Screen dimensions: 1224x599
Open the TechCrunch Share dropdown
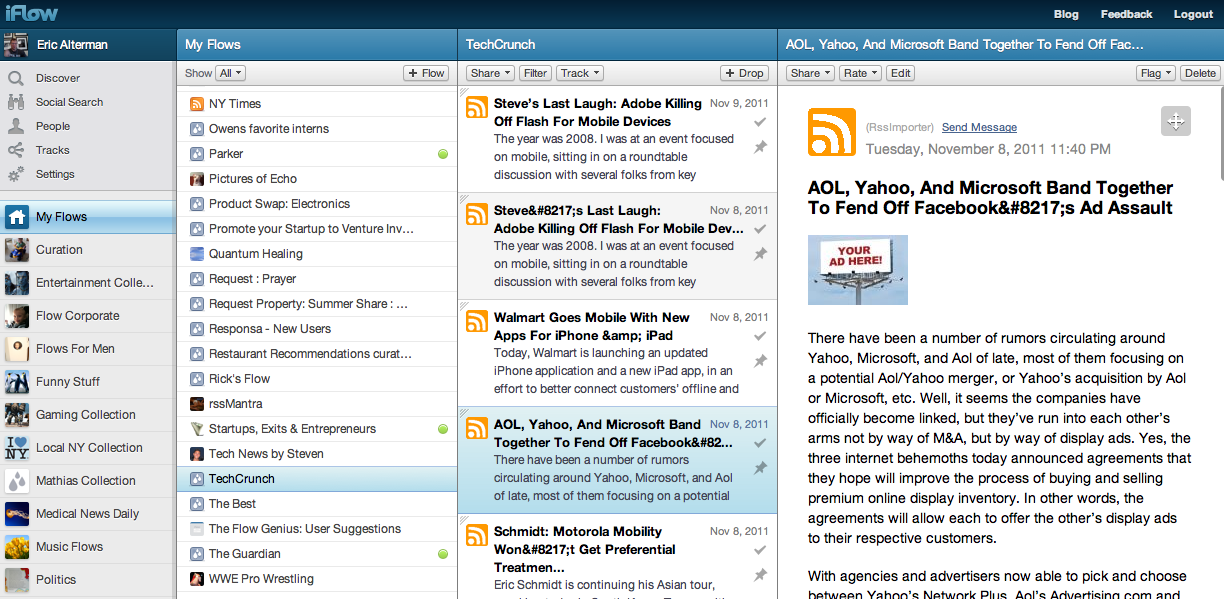(490, 73)
